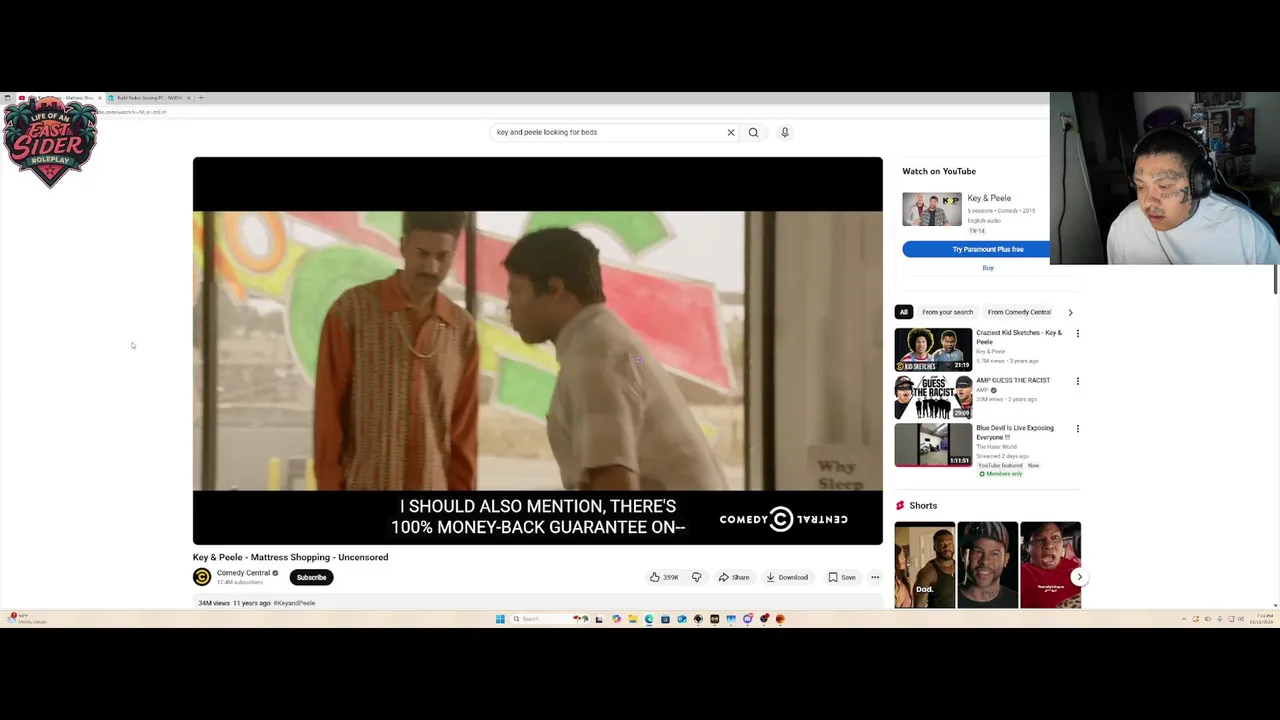The width and height of the screenshot is (1280, 720).
Task: Open File Explorer from taskbar
Action: 633,619
